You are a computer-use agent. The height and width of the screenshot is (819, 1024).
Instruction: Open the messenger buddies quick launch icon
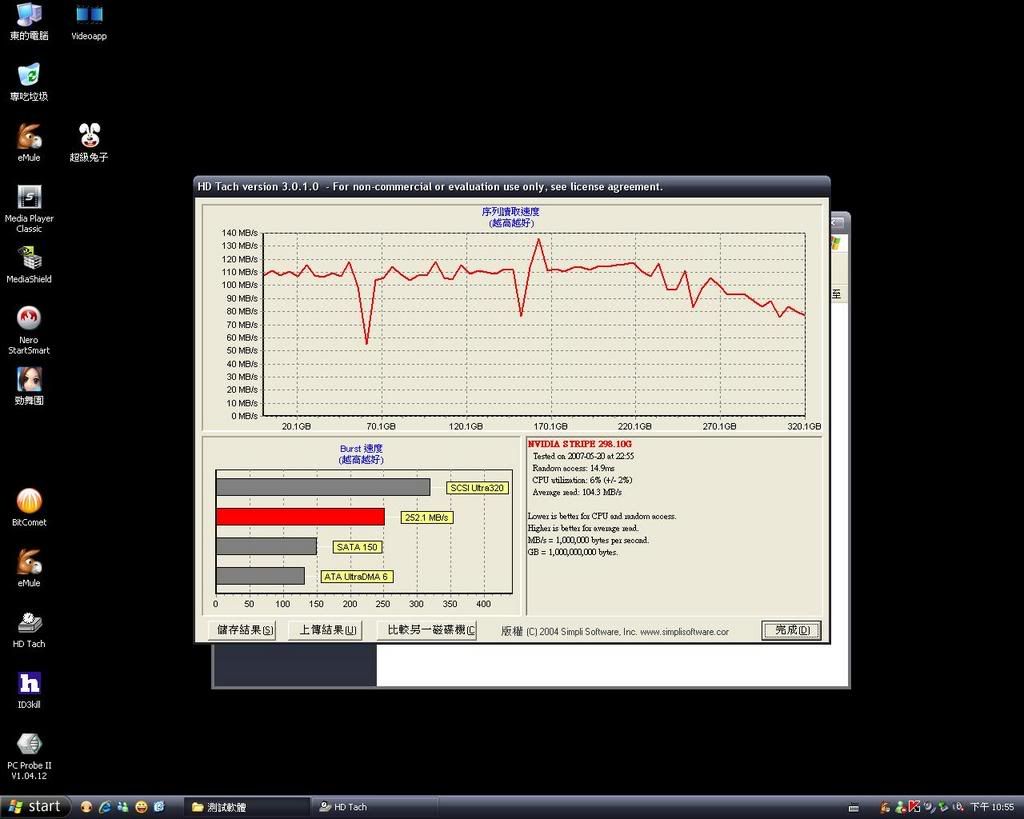coord(123,807)
